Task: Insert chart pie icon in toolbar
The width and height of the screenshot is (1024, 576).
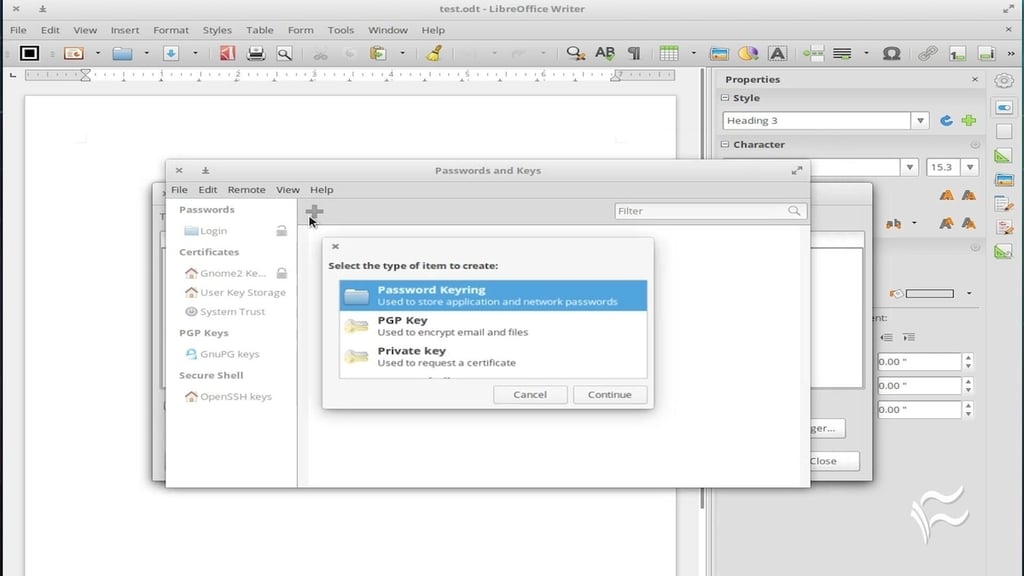Action: click(748, 54)
